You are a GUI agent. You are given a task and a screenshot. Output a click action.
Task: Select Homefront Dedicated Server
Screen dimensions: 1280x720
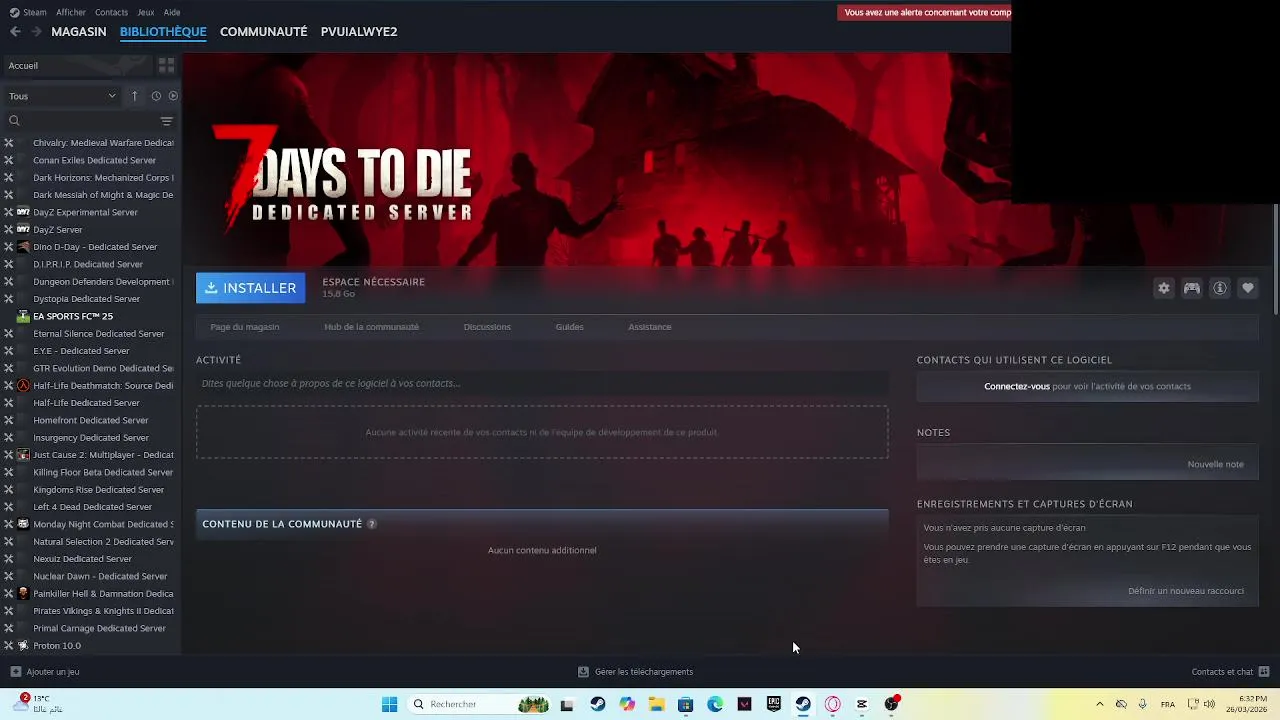coord(90,420)
